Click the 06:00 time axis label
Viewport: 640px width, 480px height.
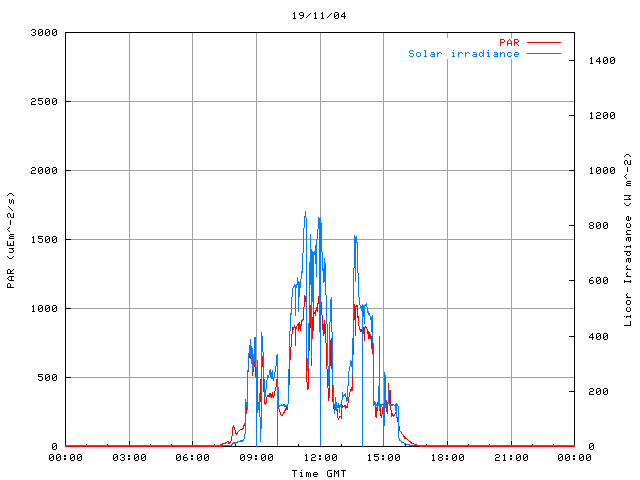[x=193, y=458]
